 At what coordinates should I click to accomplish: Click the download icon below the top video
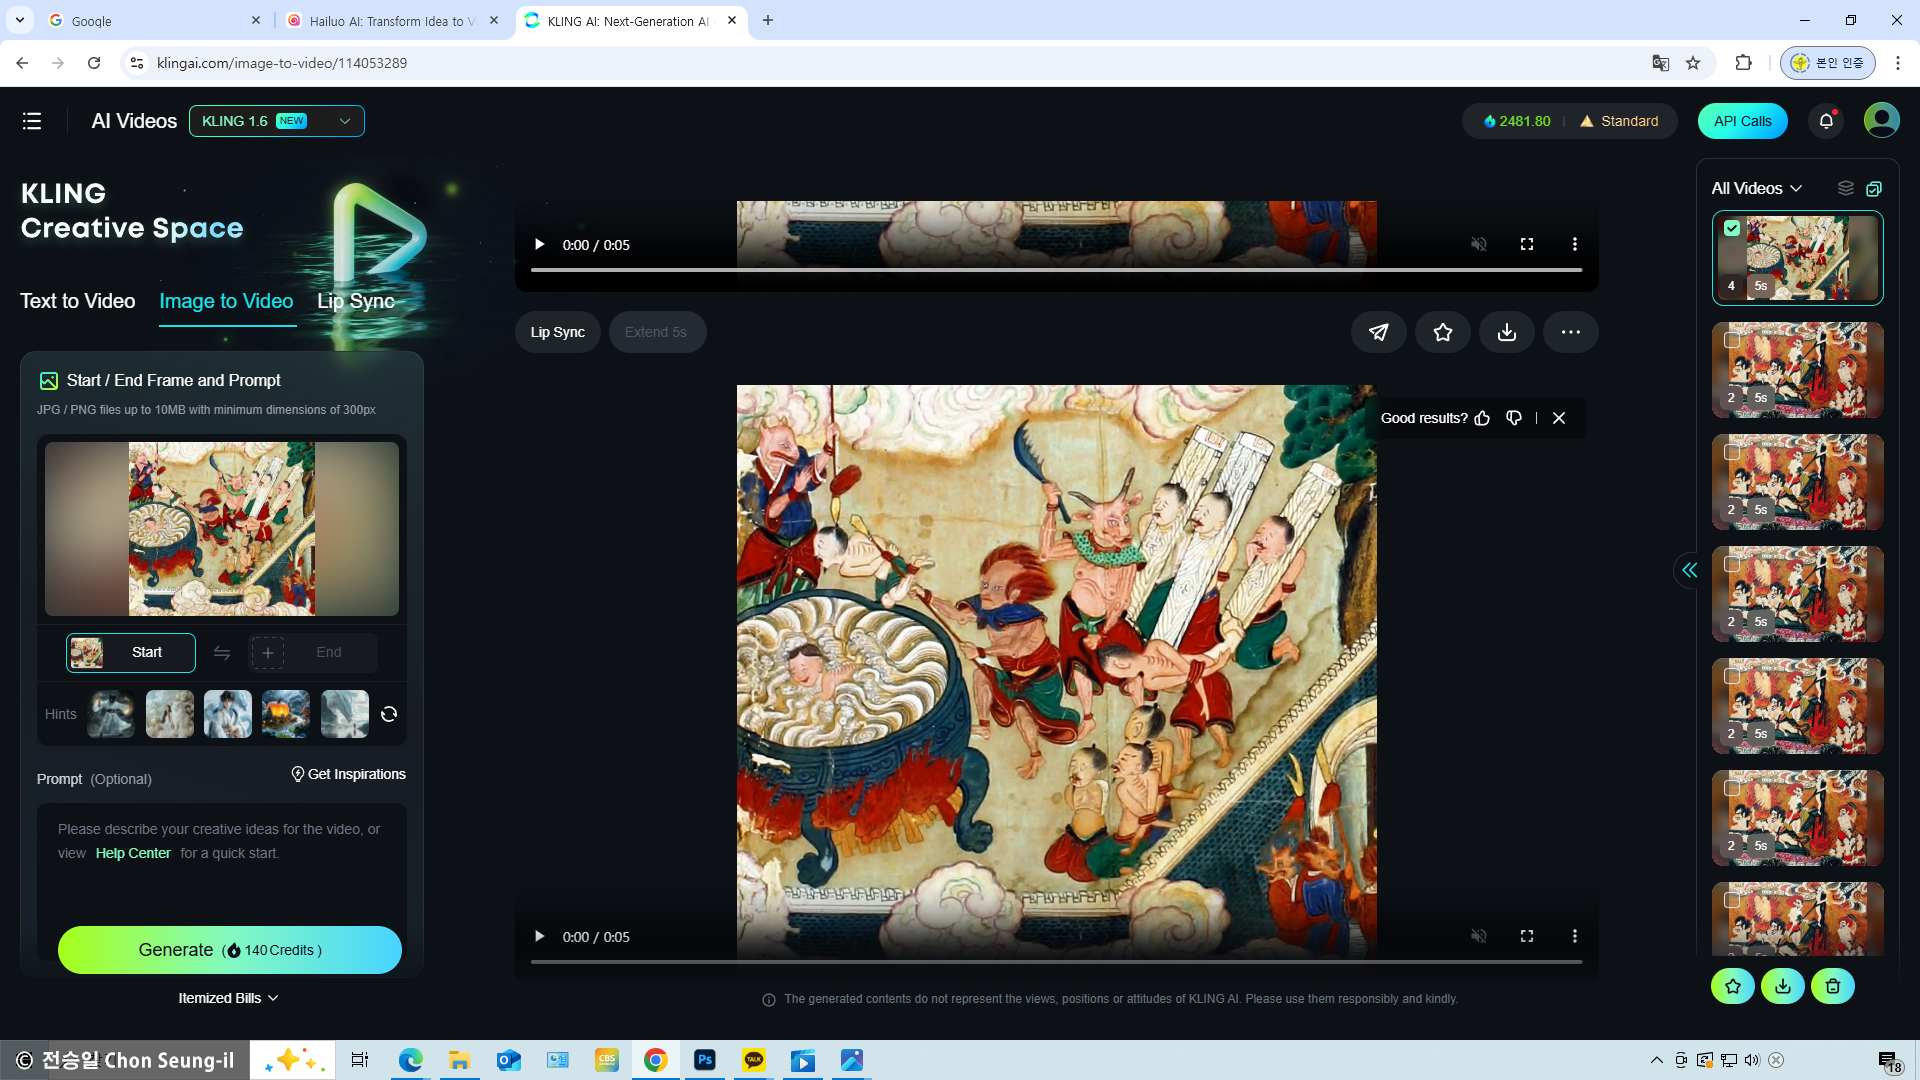tap(1506, 332)
